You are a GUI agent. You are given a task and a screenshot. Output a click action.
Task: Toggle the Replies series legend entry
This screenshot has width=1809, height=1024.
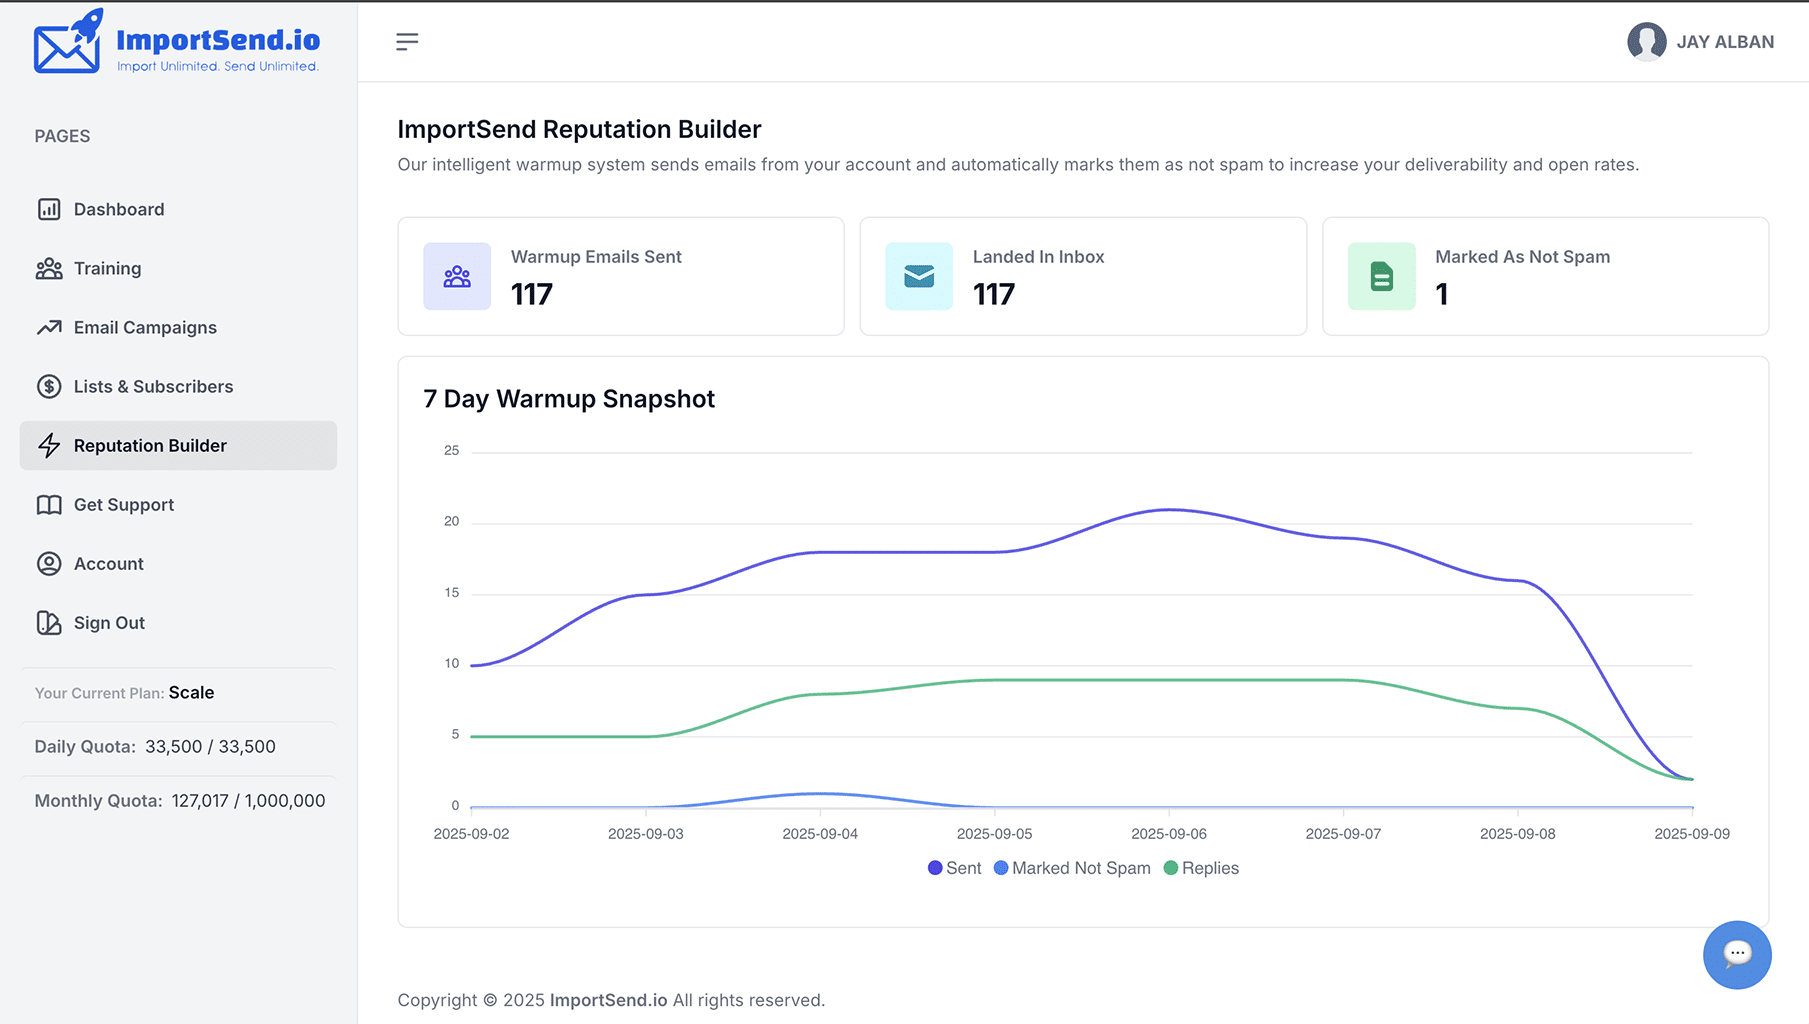[1201, 868]
